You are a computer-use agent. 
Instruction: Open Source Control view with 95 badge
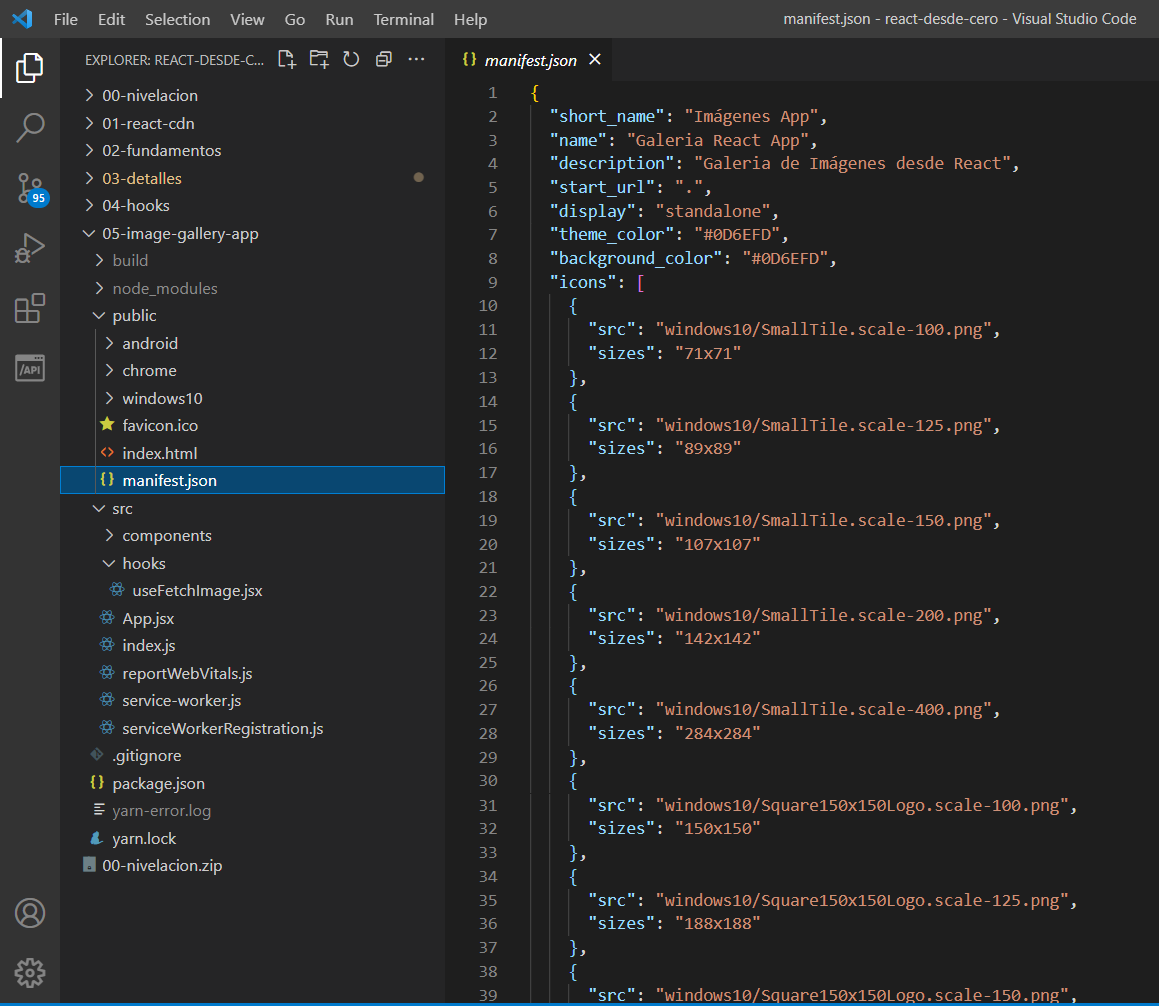[x=30, y=187]
